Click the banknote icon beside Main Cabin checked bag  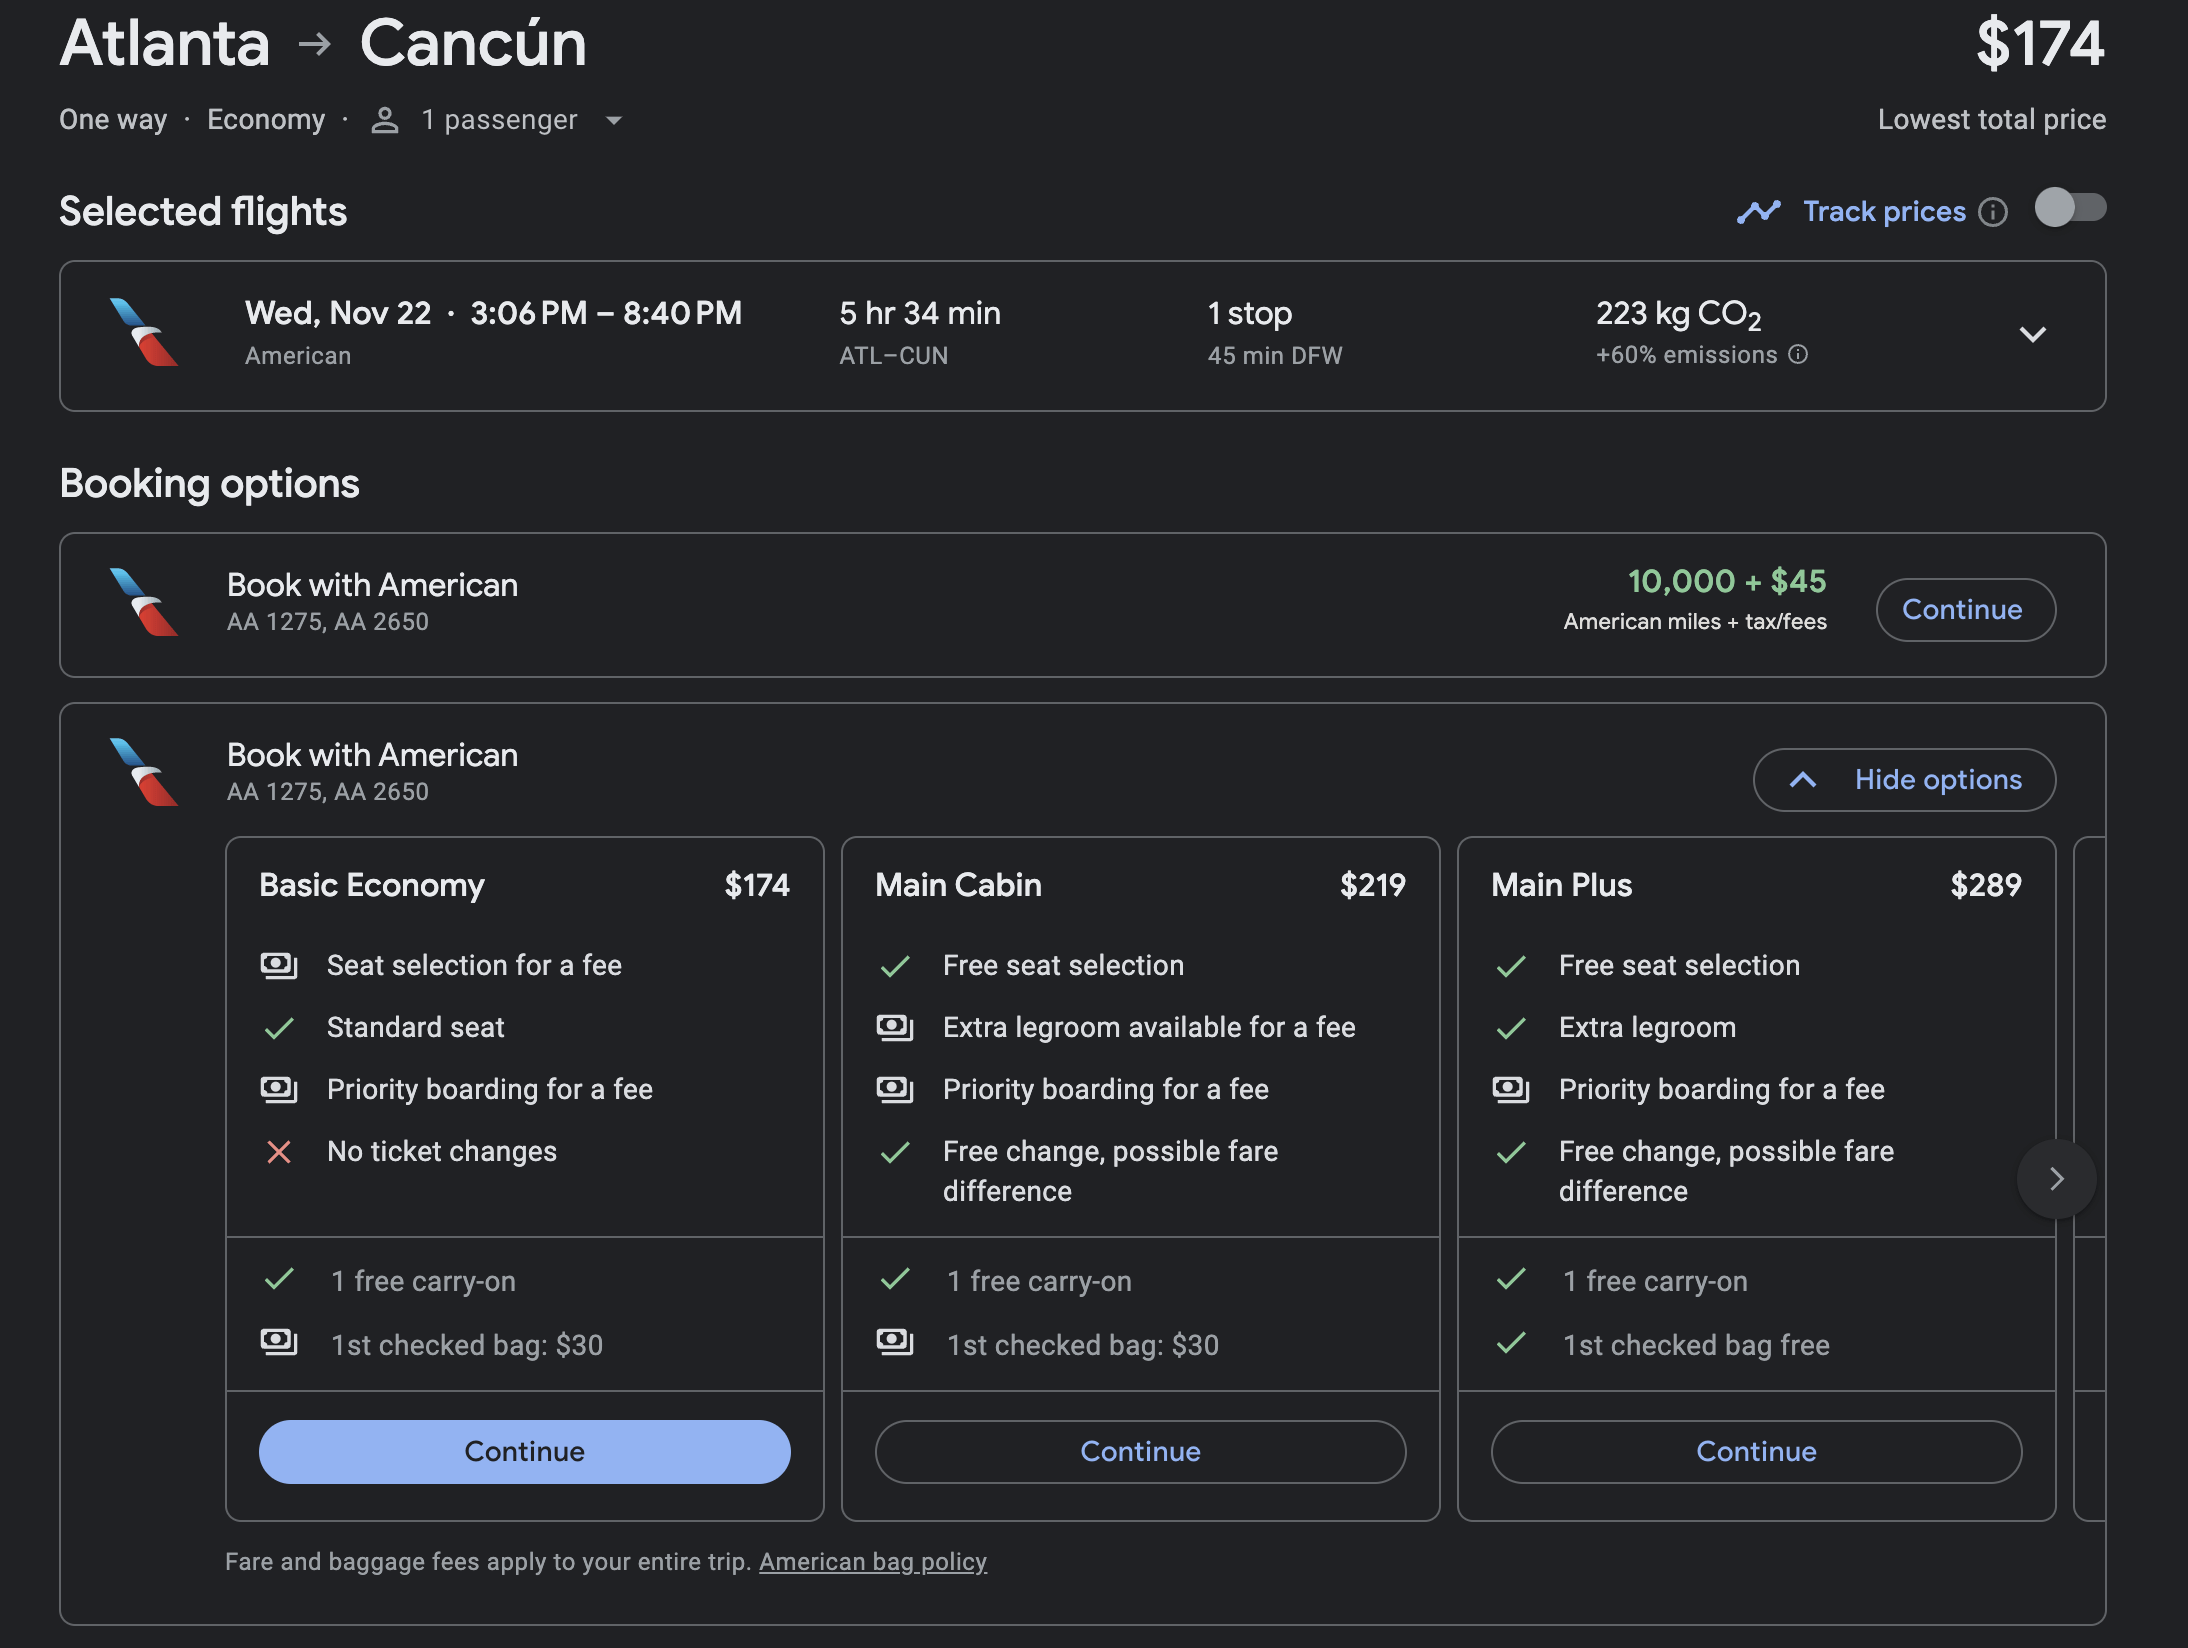click(x=897, y=1344)
